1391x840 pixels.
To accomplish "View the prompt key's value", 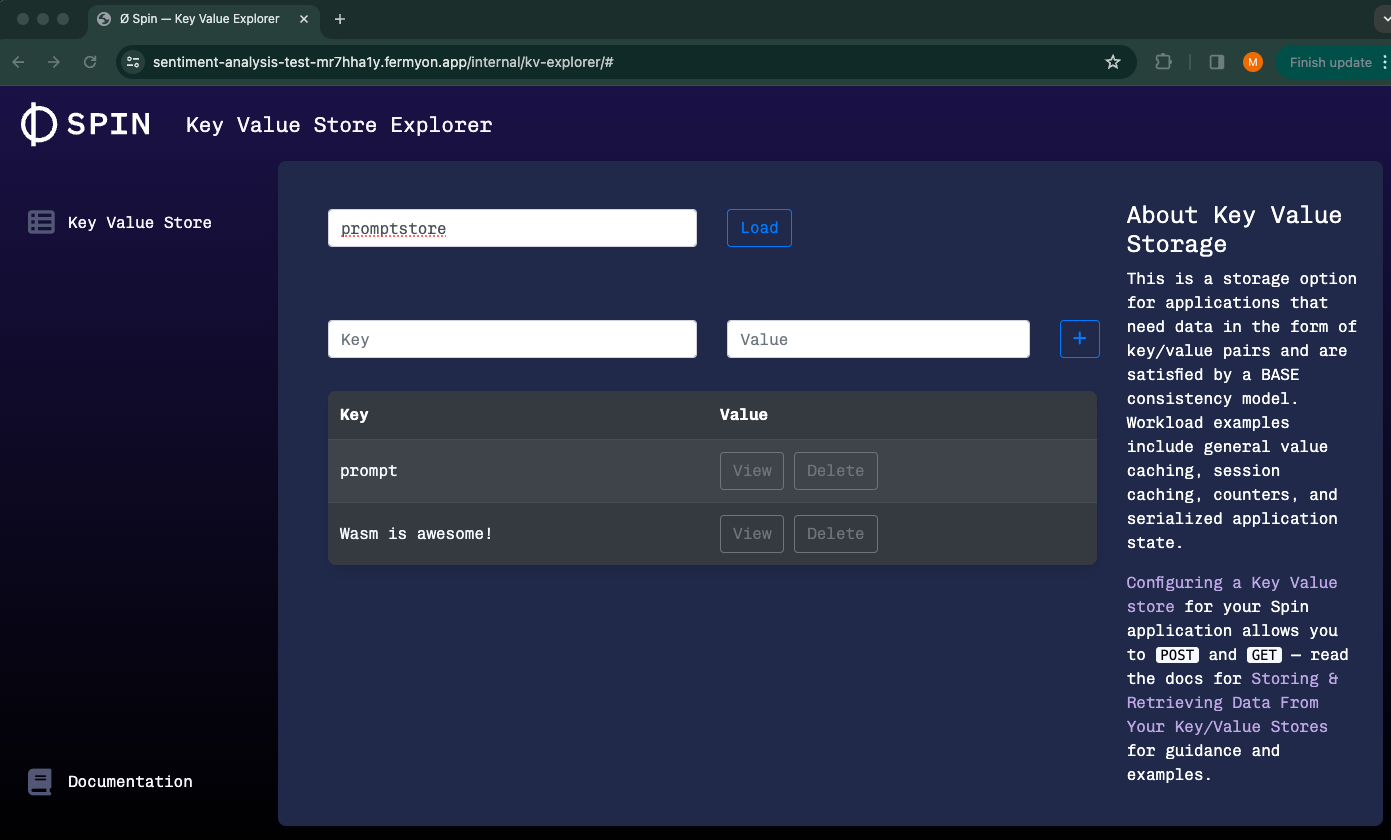I will click(x=752, y=471).
